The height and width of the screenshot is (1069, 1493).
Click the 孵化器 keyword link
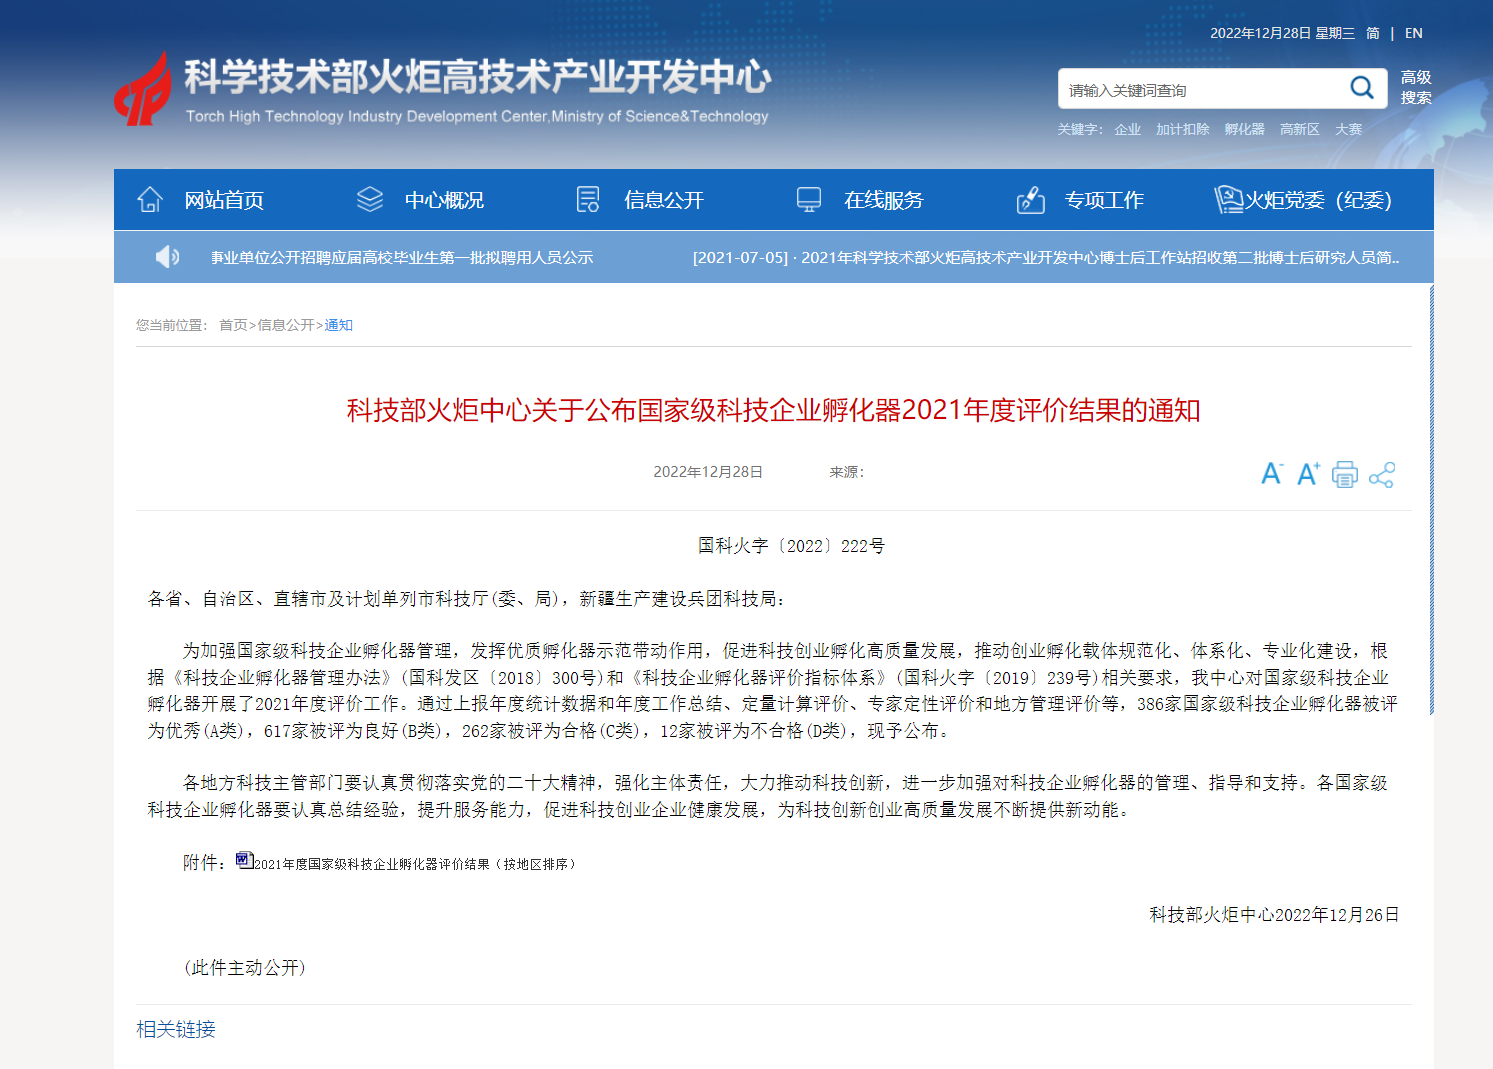[1244, 129]
